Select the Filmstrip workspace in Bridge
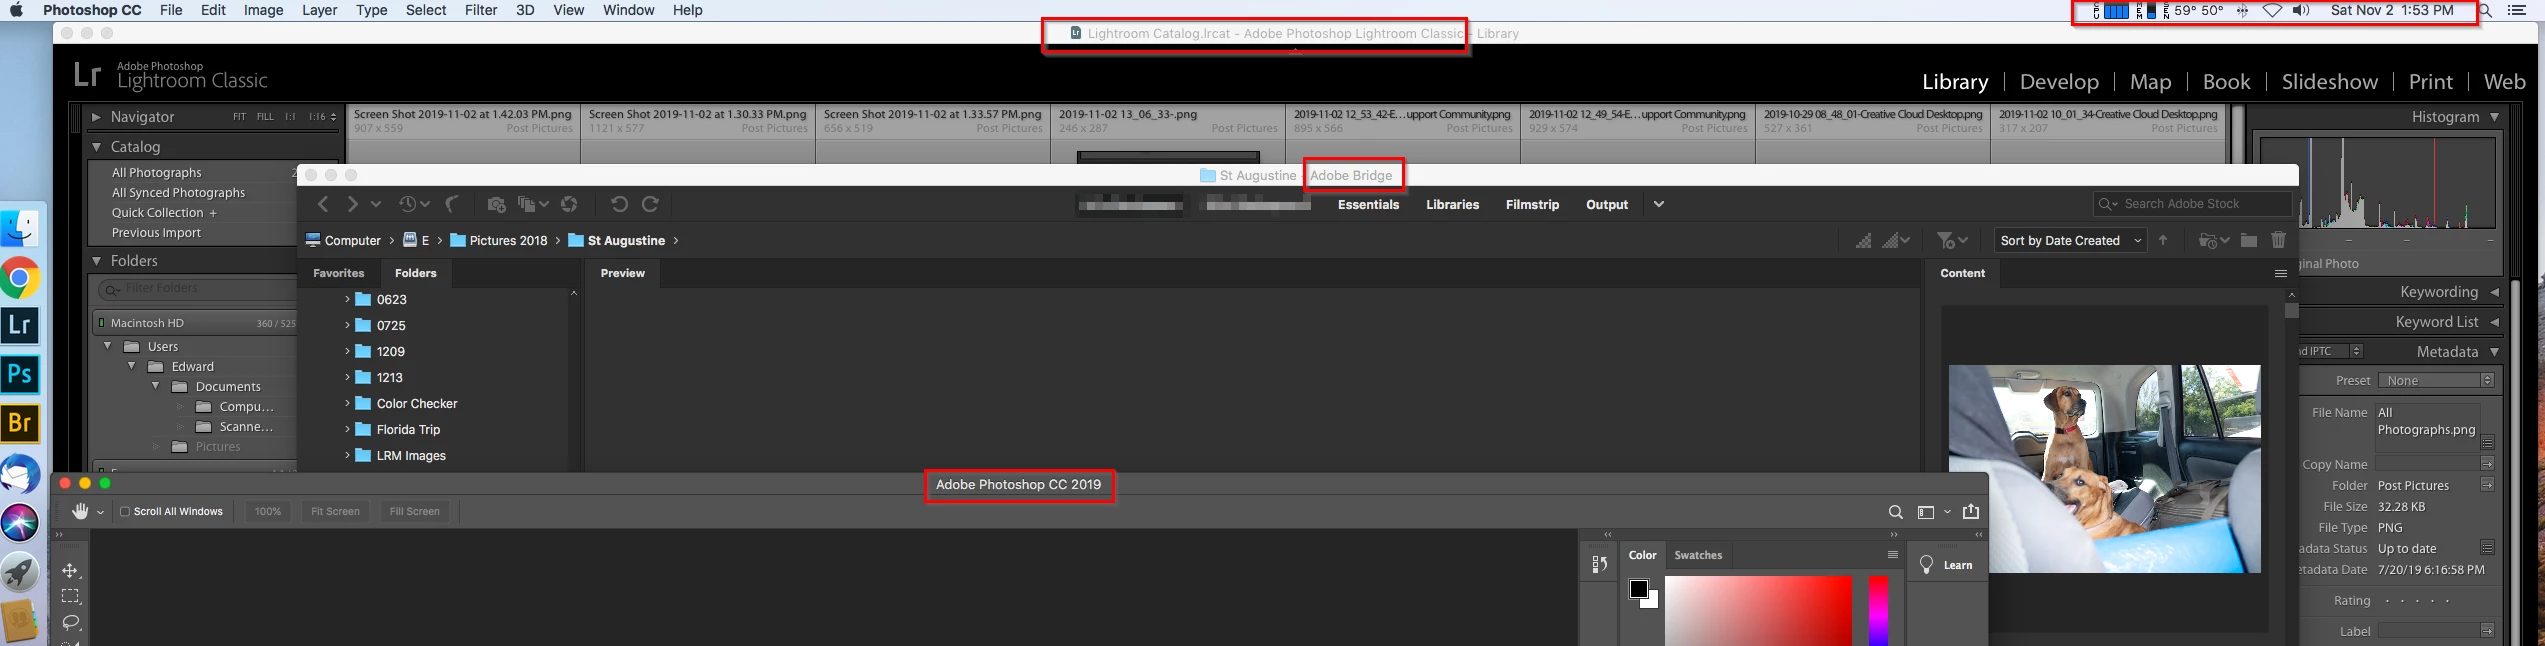This screenshot has width=2545, height=646. (x=1532, y=204)
